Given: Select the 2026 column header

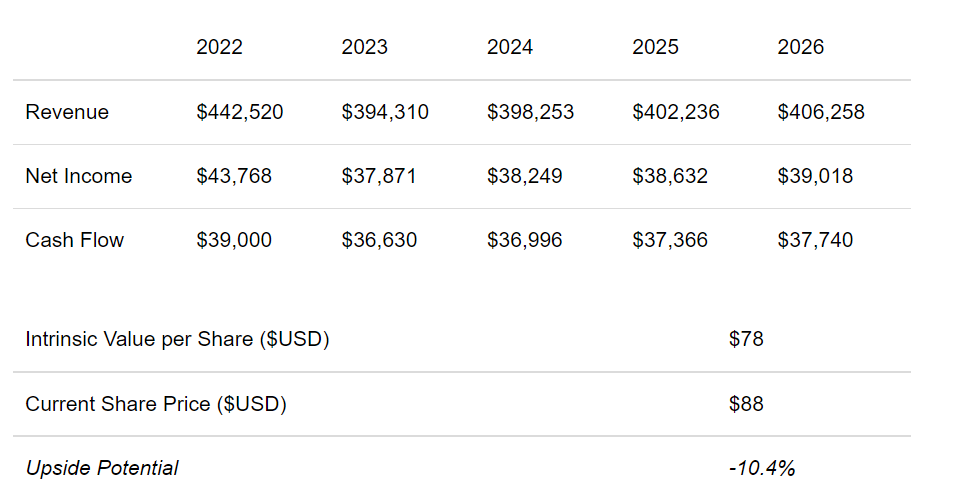Looking at the screenshot, I should [800, 47].
